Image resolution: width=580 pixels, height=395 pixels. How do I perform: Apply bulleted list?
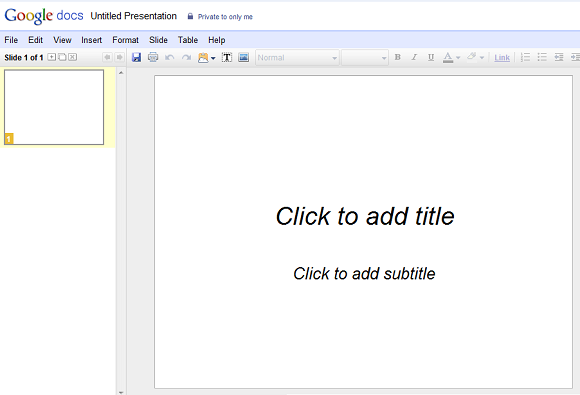coord(542,57)
